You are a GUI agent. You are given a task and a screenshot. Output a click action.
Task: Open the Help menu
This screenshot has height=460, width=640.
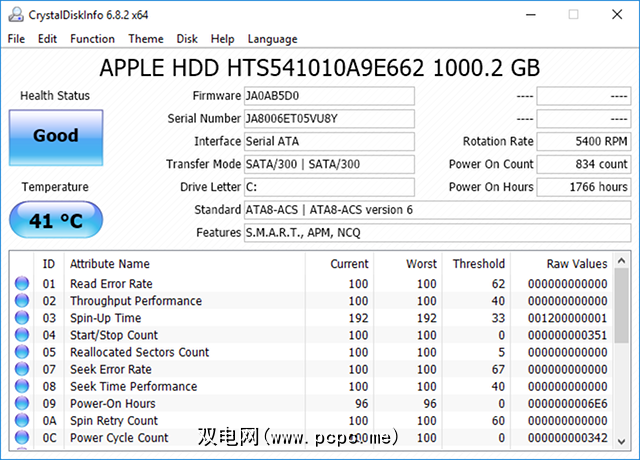222,39
